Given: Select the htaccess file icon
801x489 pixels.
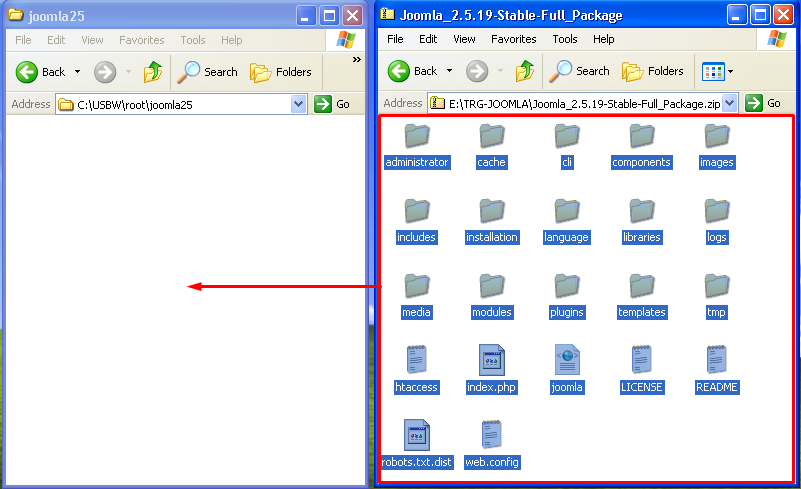Looking at the screenshot, I should click(417, 360).
